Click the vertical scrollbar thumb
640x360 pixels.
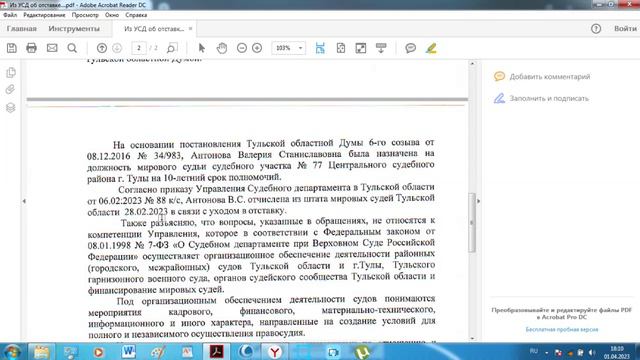point(472,223)
